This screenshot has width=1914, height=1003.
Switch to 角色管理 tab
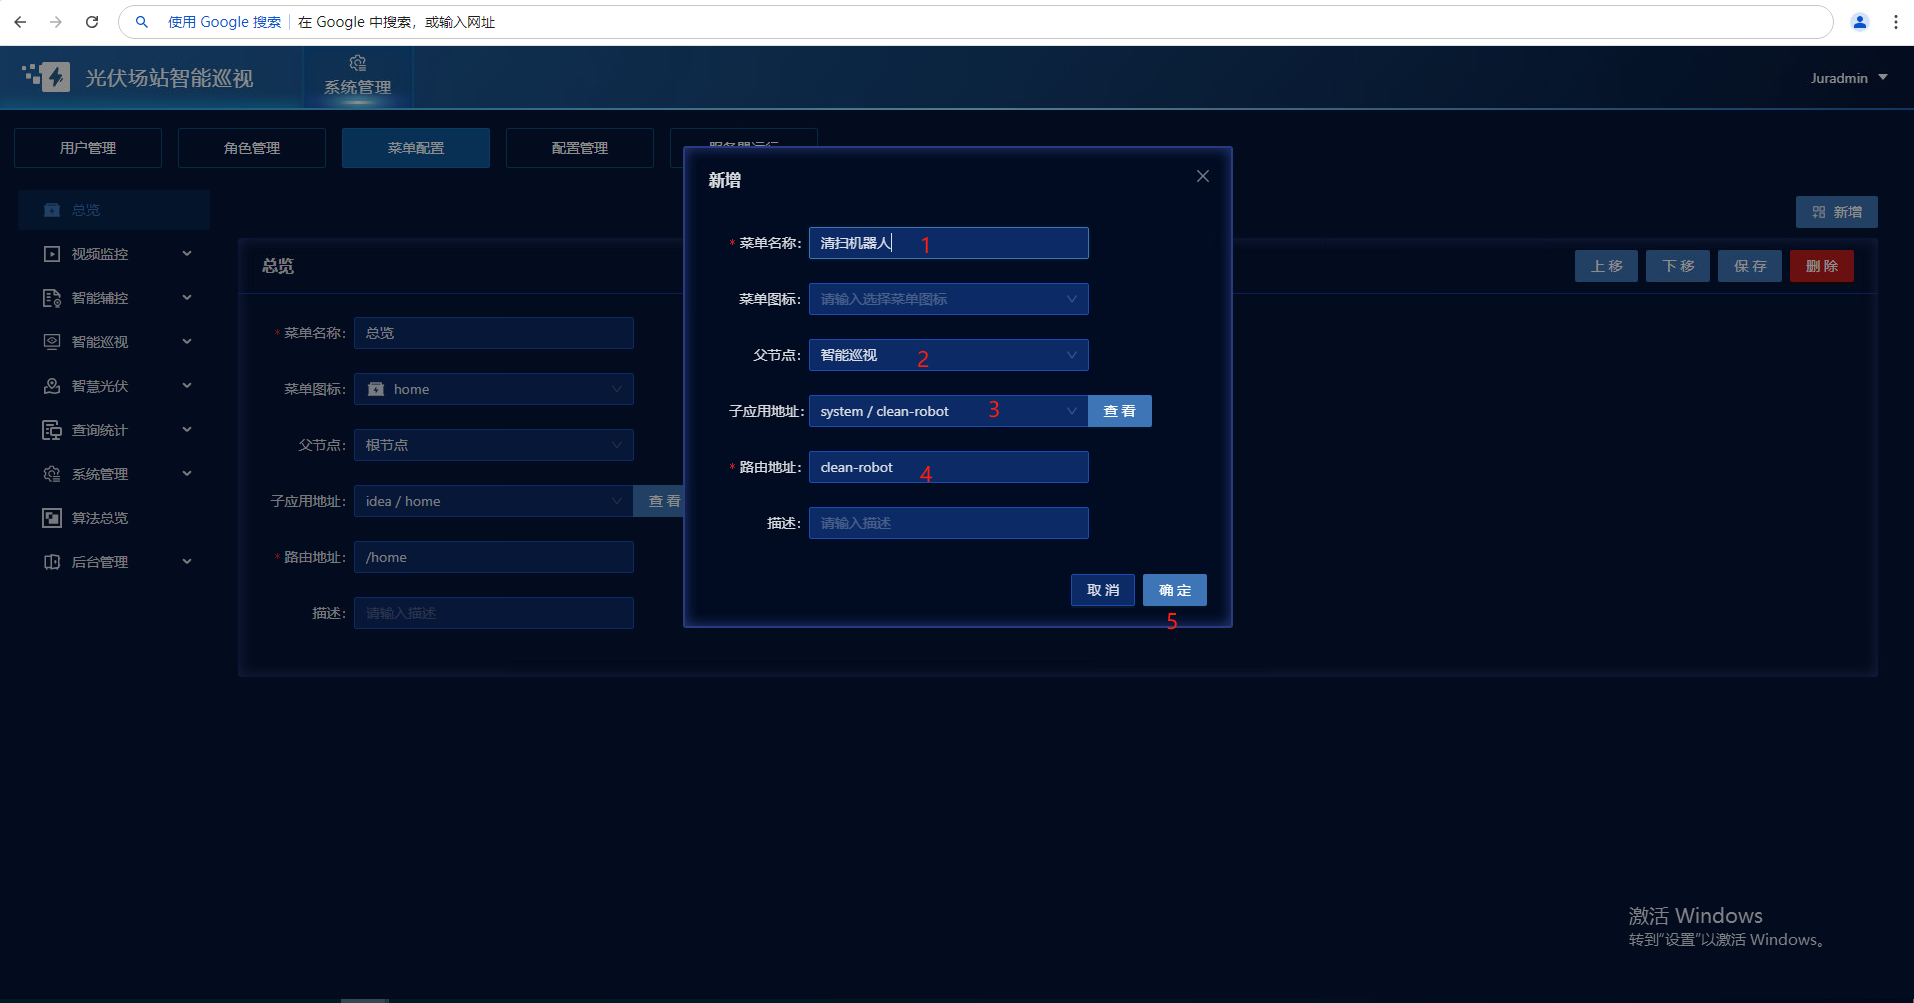pyautogui.click(x=252, y=148)
